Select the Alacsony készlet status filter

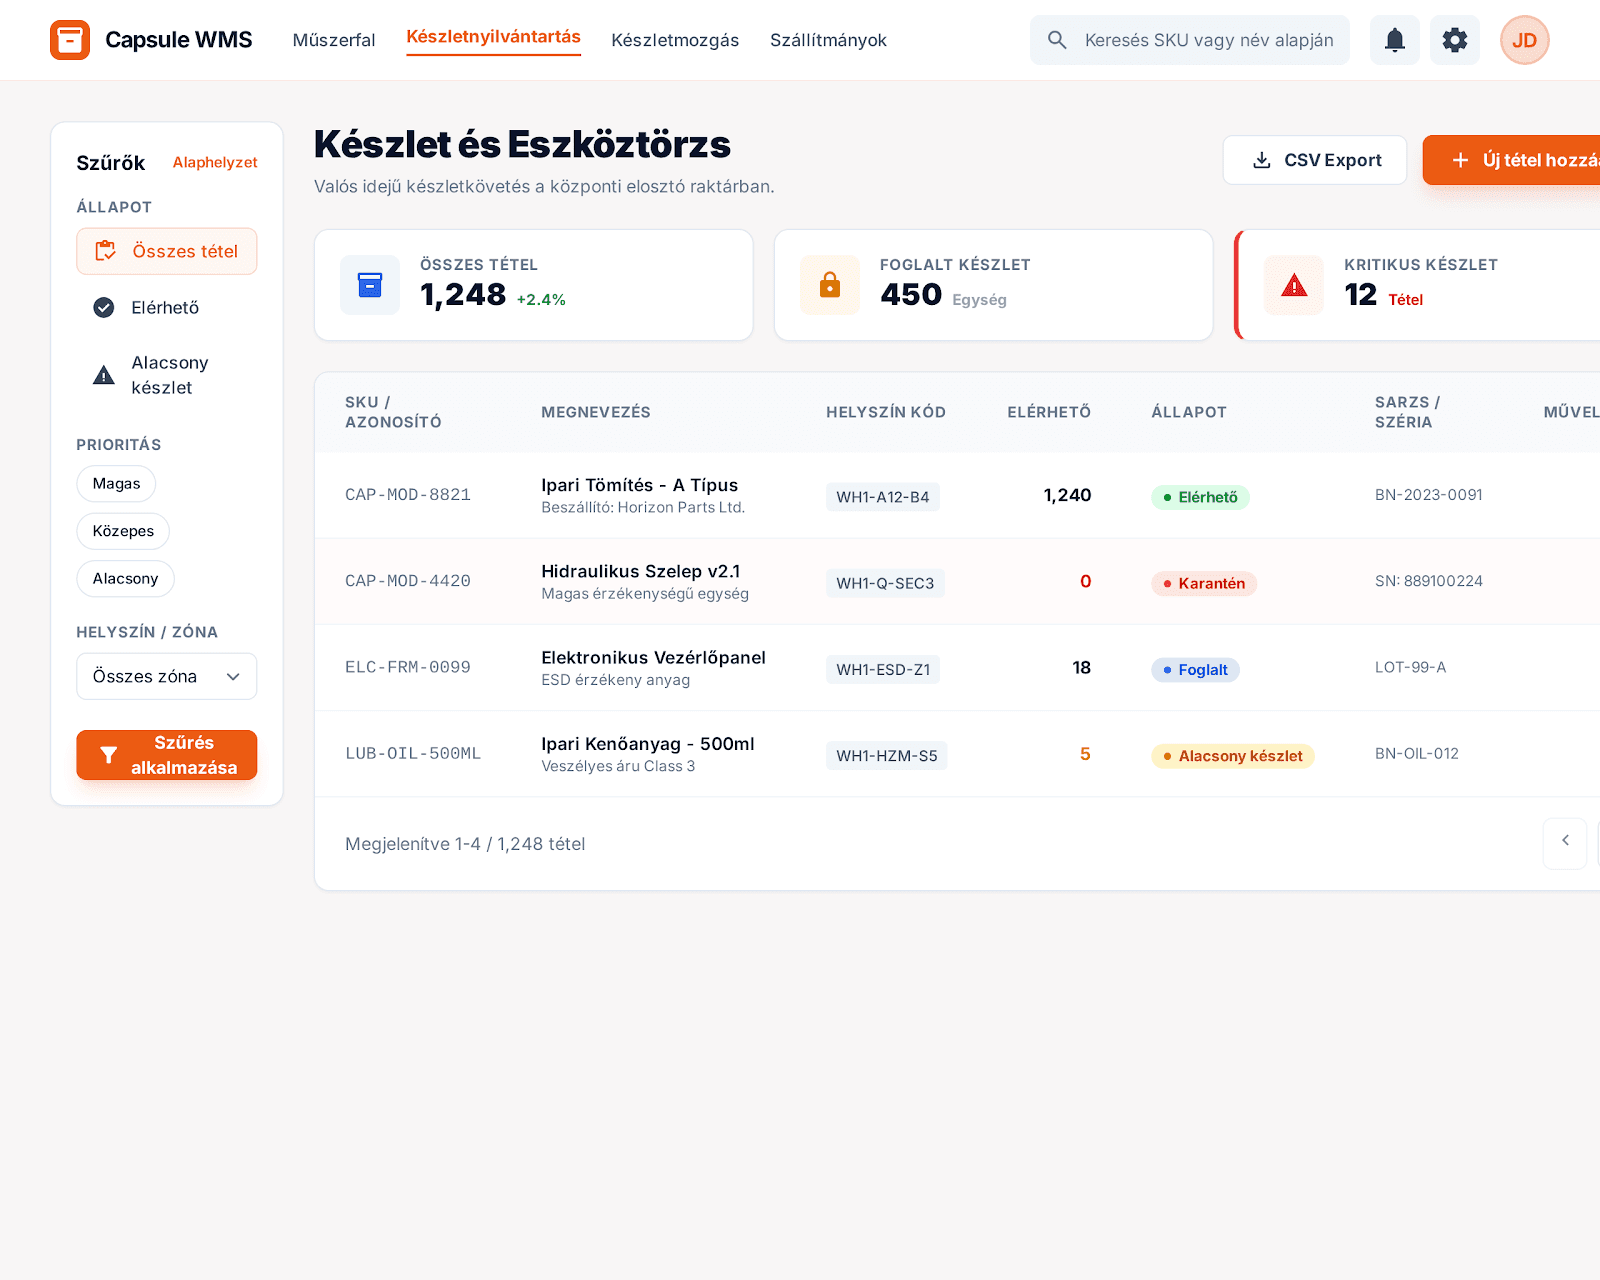coord(167,375)
